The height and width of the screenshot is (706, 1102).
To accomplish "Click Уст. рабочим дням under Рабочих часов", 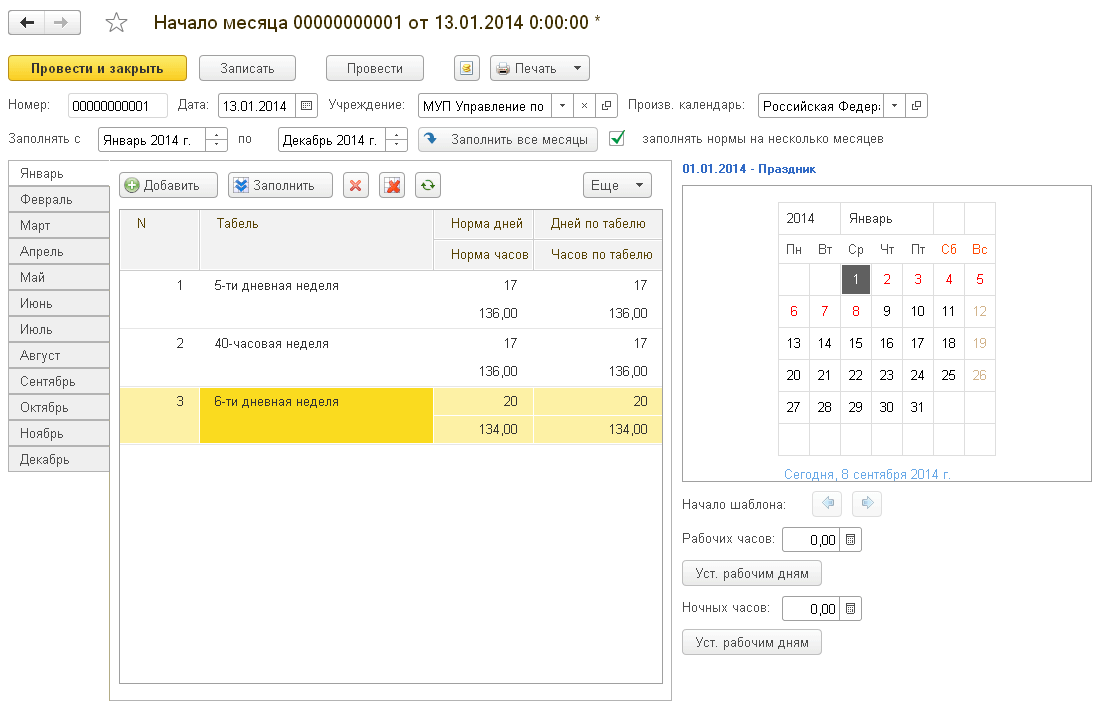I will tap(752, 573).
